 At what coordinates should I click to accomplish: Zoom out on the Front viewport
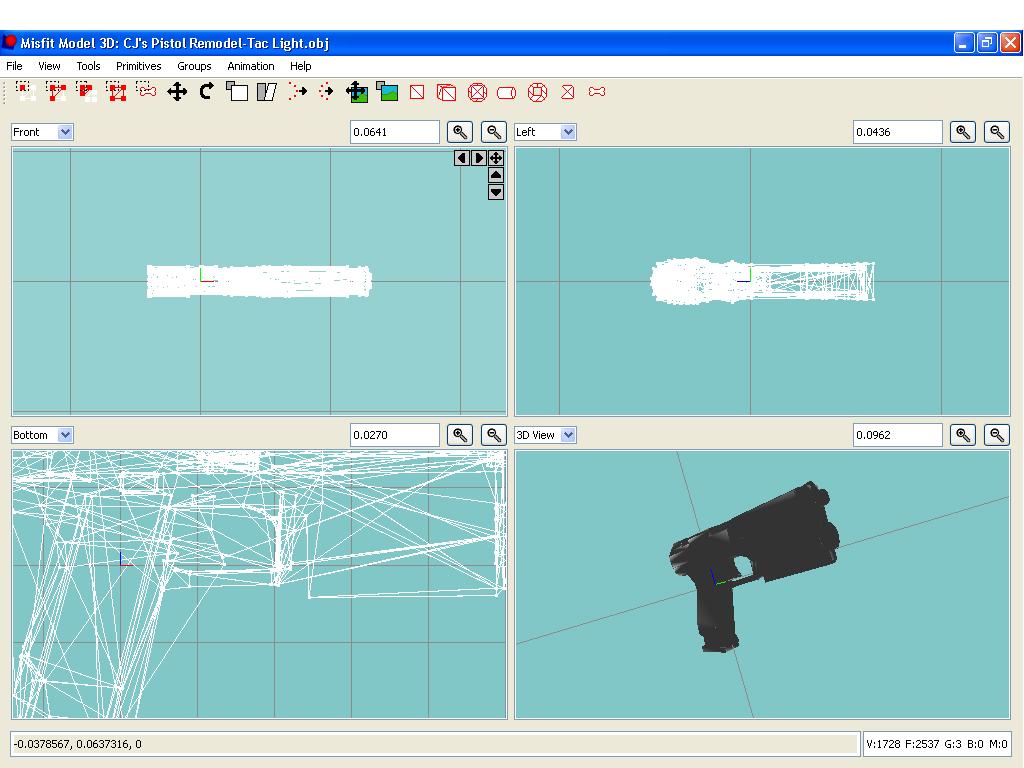tap(494, 132)
